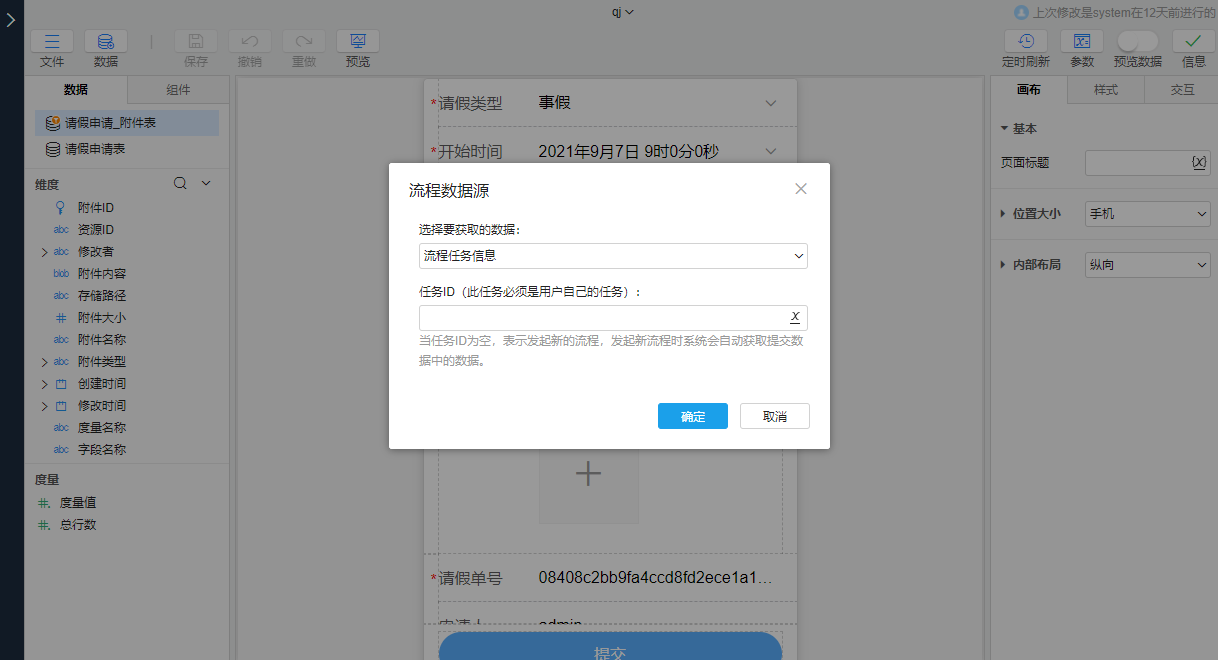Open the 位置大小 手机 dropdown
The width and height of the screenshot is (1218, 660).
(1148, 214)
